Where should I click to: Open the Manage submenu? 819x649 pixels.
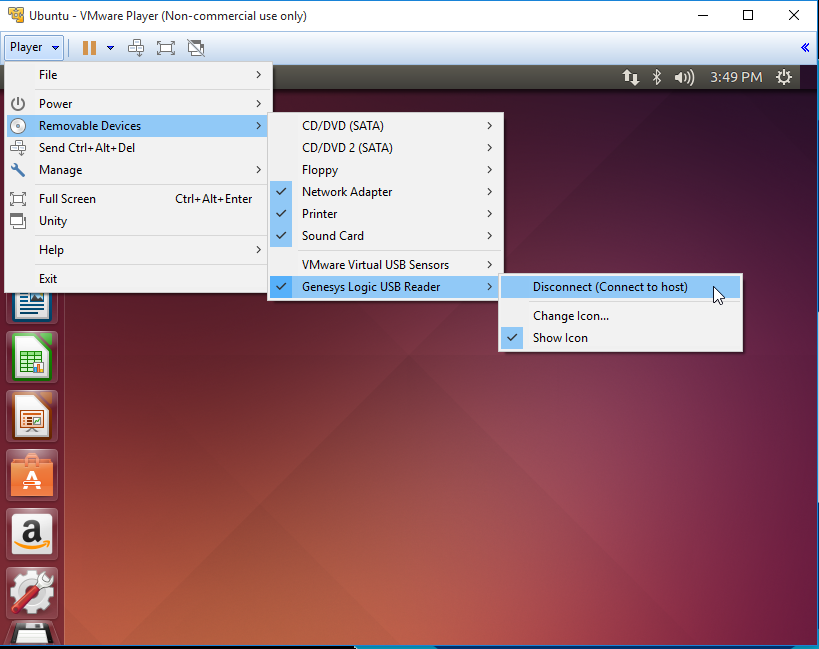pyautogui.click(x=60, y=170)
